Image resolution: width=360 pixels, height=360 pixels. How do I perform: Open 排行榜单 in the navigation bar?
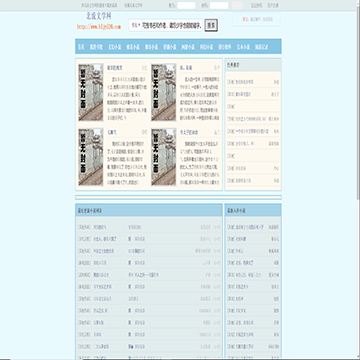click(x=225, y=47)
